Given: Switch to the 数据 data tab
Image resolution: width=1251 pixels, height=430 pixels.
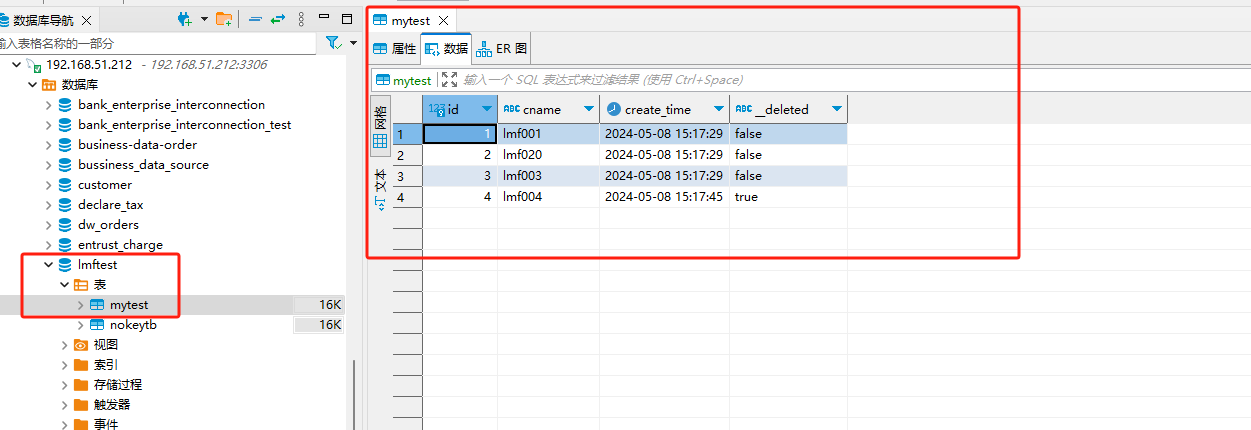Looking at the screenshot, I should pyautogui.click(x=446, y=48).
